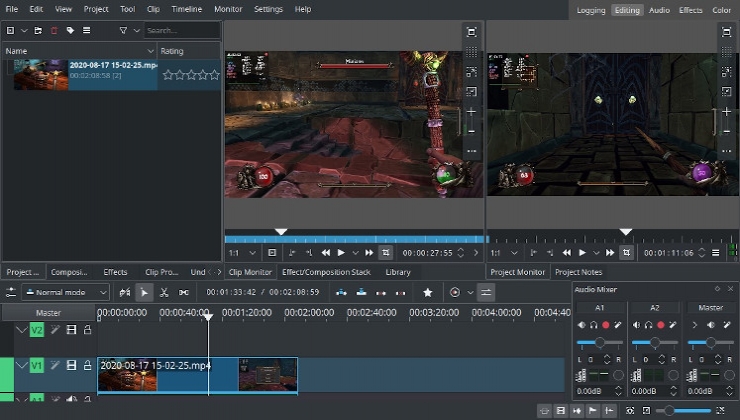Open the Project Monitor hamburger options menu
The image size is (740, 420).
(x=716, y=253)
